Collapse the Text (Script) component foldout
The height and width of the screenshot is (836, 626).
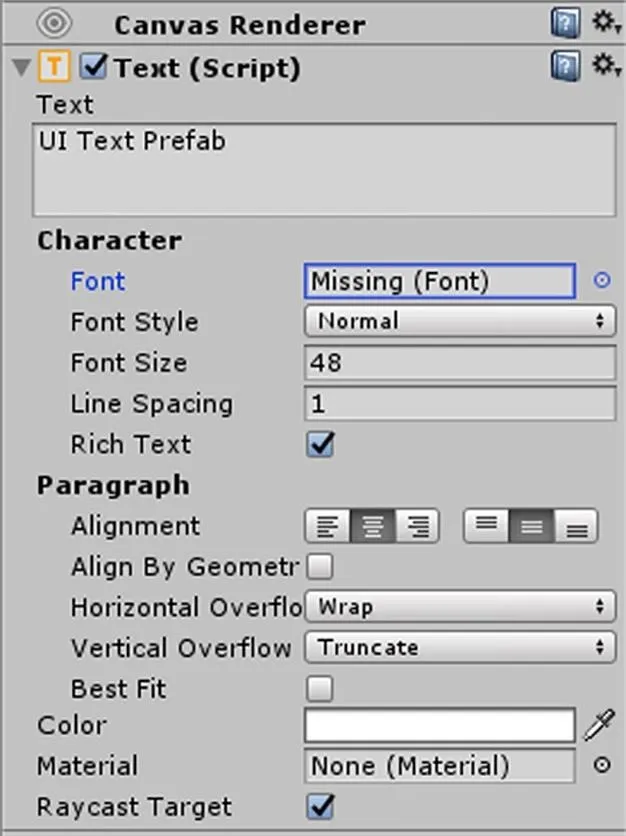point(21,68)
